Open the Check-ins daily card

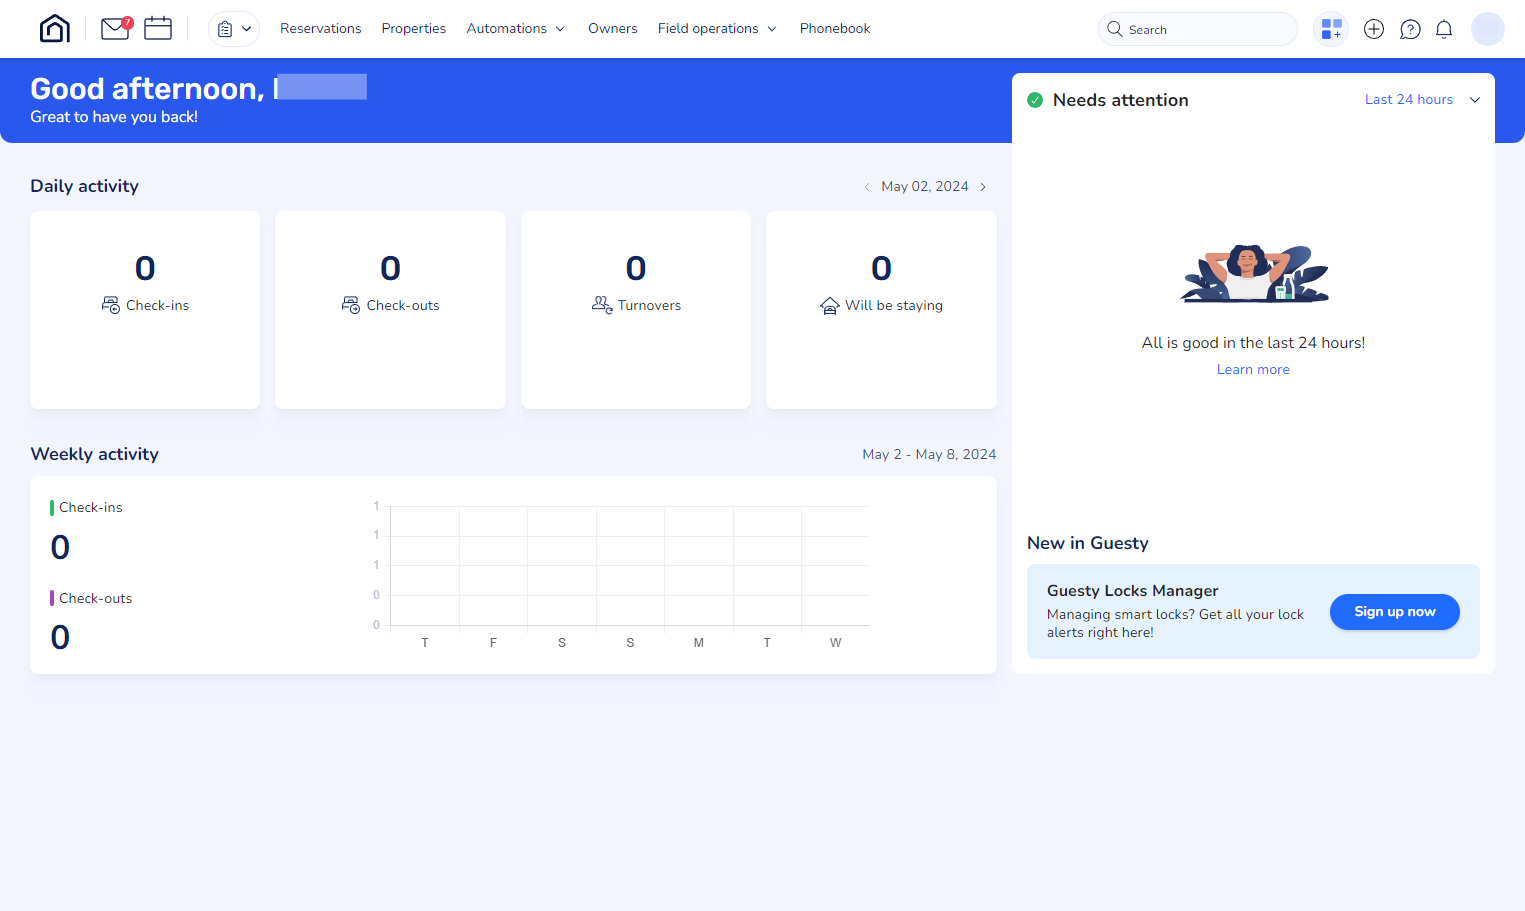point(145,310)
